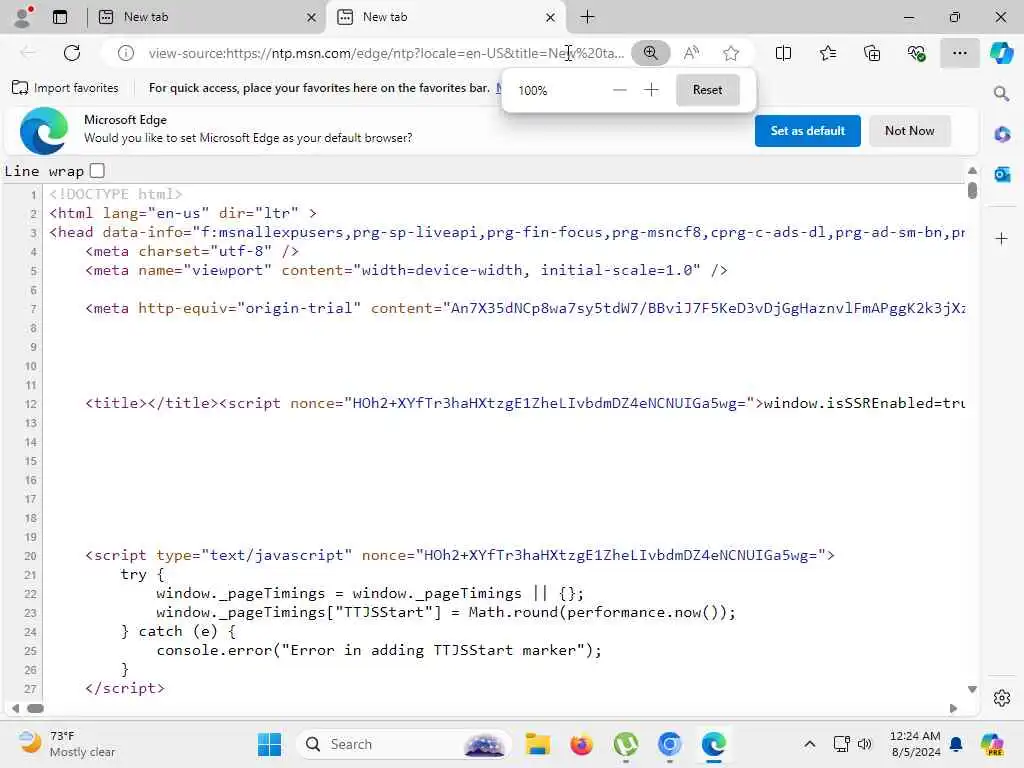The height and width of the screenshot is (768, 1024).
Task: Click the Not Now button
Action: (x=909, y=131)
